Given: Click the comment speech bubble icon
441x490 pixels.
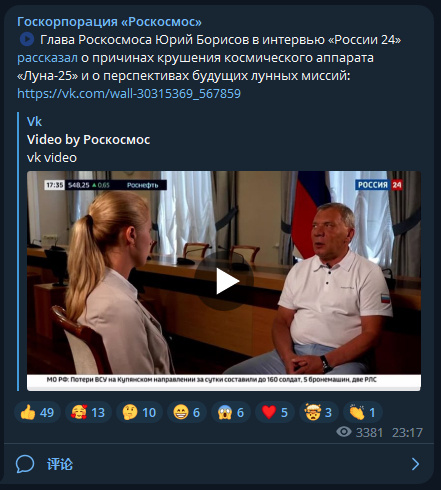Looking at the screenshot, I should (x=25, y=464).
